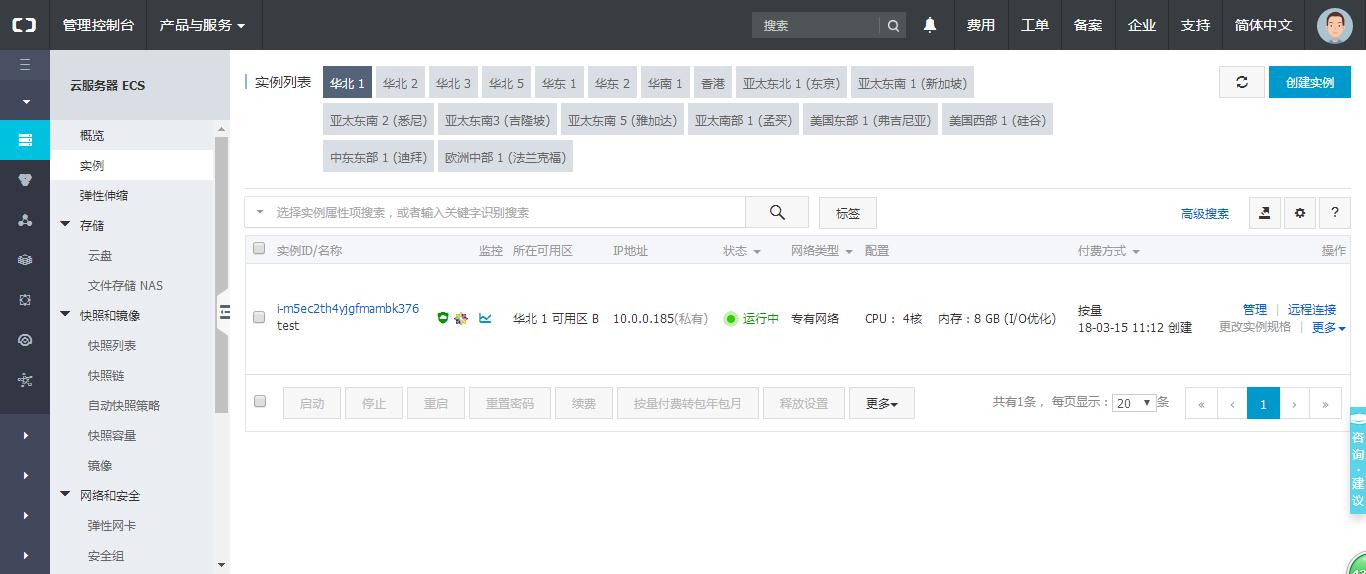Screen dimensions: 1366x574
Task: Open monitoring chart icon for test instance
Action: click(x=485, y=318)
